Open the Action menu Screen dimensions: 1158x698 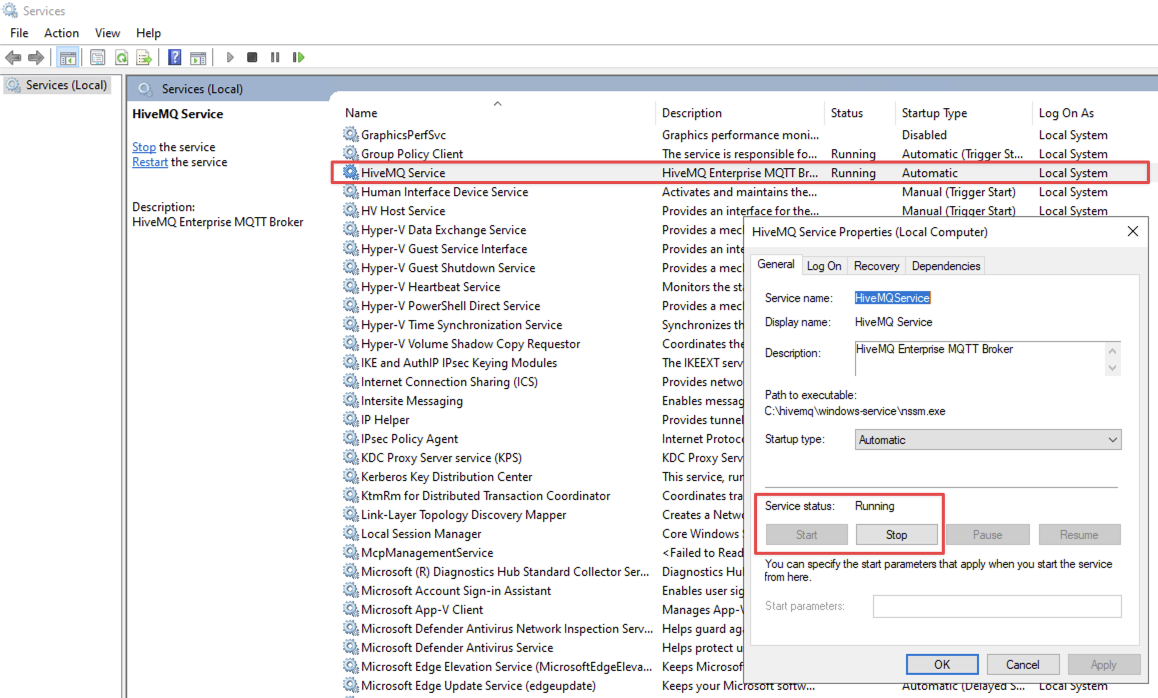point(61,33)
